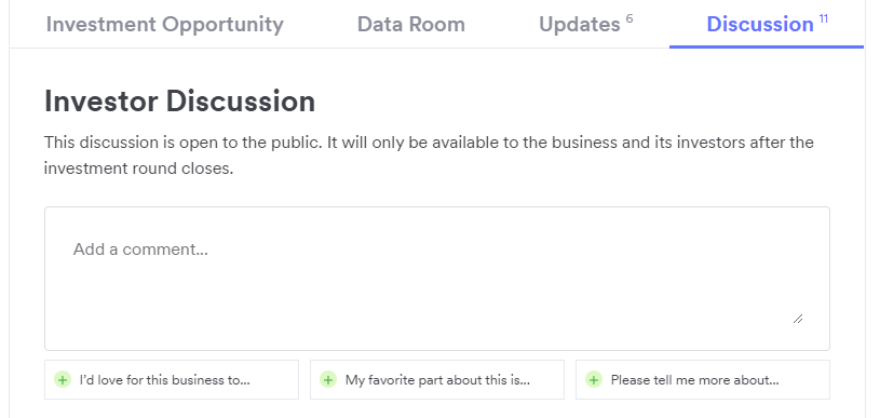Insert the "My favorite part about this is..." prompt
The height and width of the screenshot is (418, 880).
point(437,380)
